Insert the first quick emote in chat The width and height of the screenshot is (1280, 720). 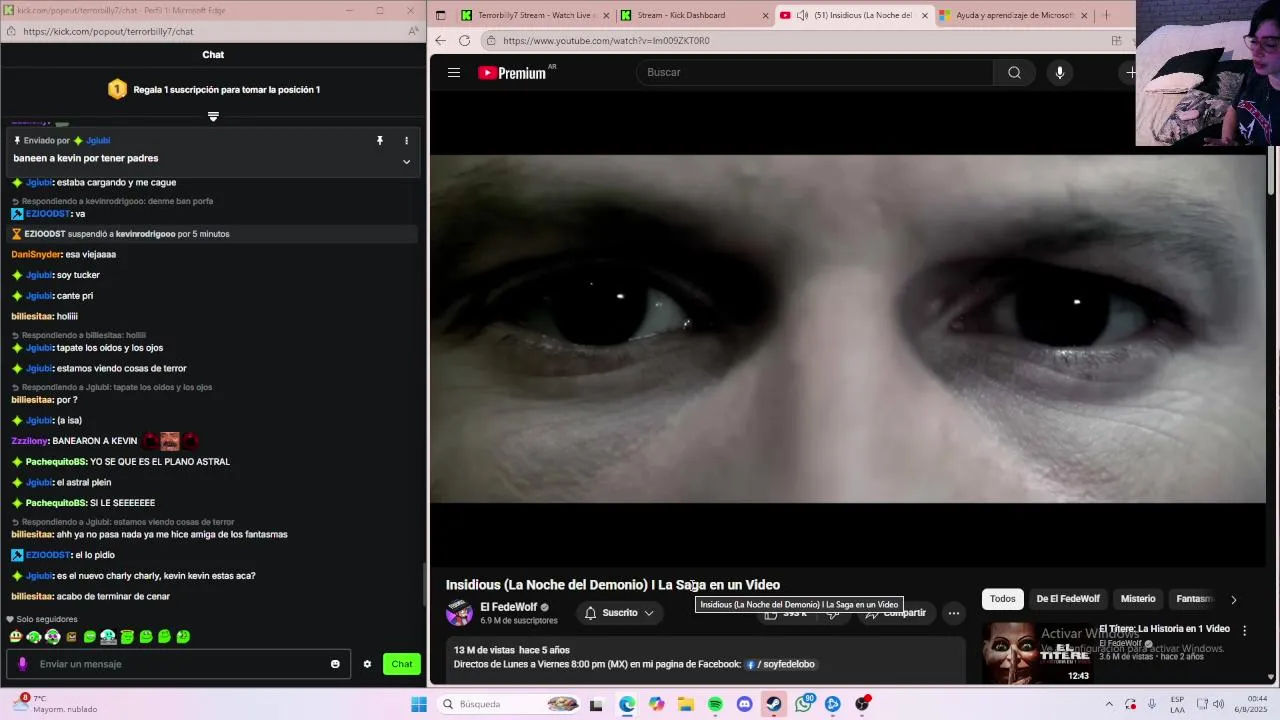click(x=15, y=636)
